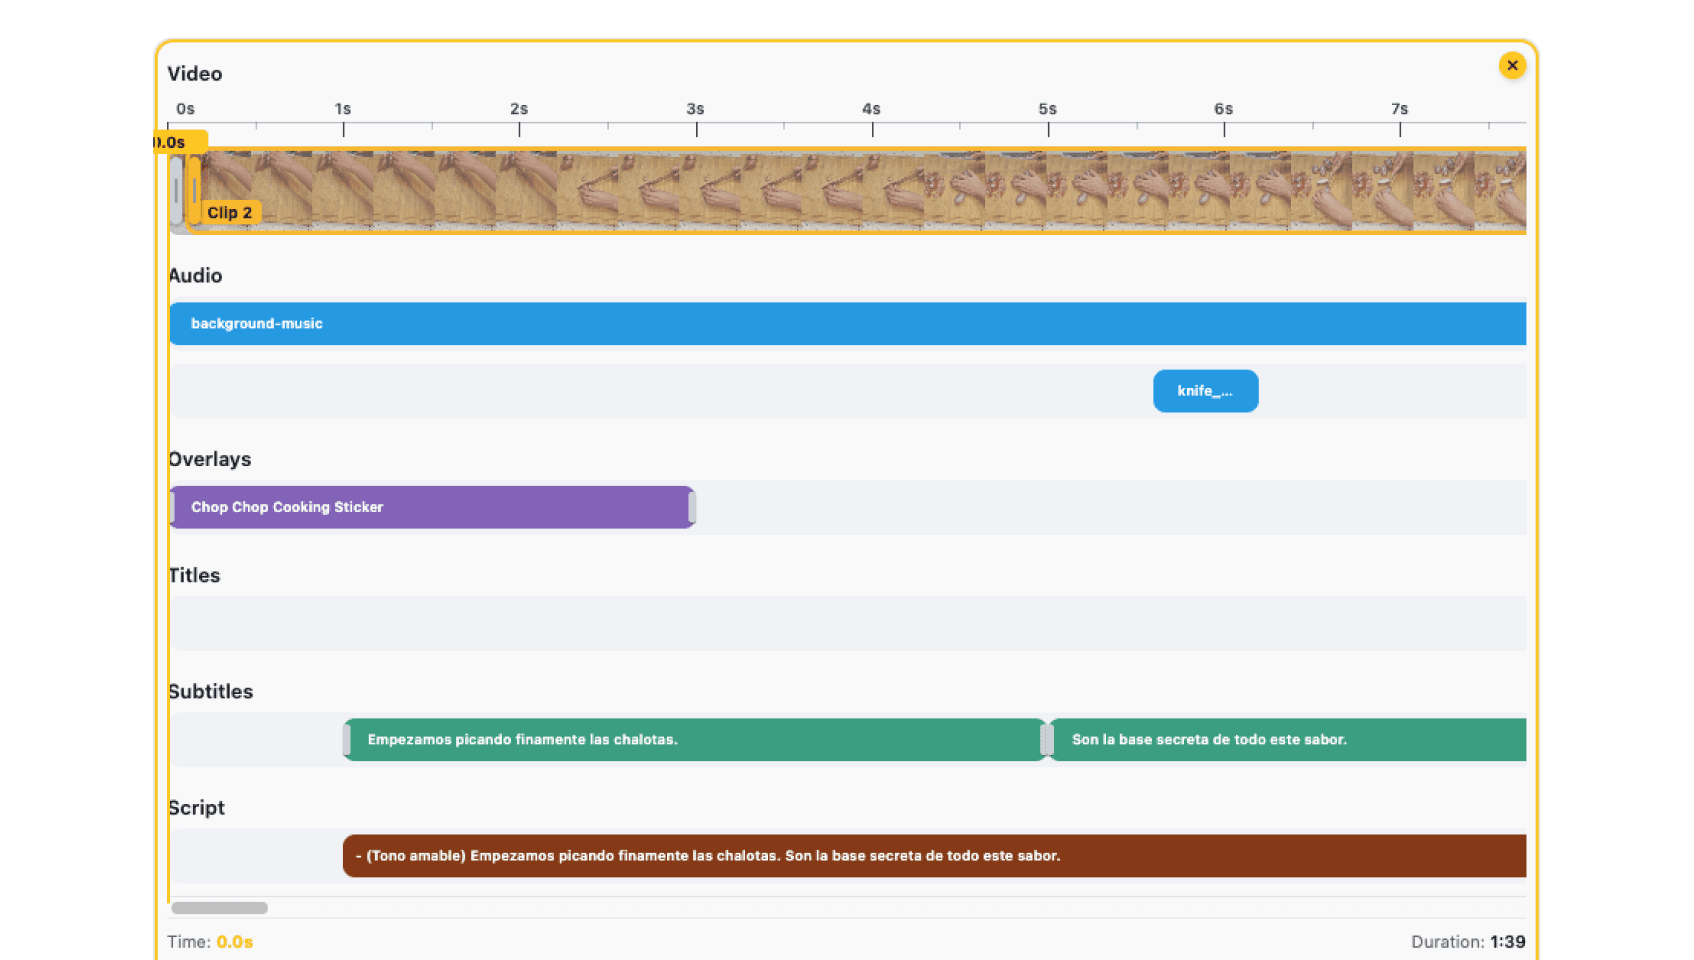The image size is (1694, 960).
Task: Click left handle of first subtitle clip
Action: click(x=347, y=740)
